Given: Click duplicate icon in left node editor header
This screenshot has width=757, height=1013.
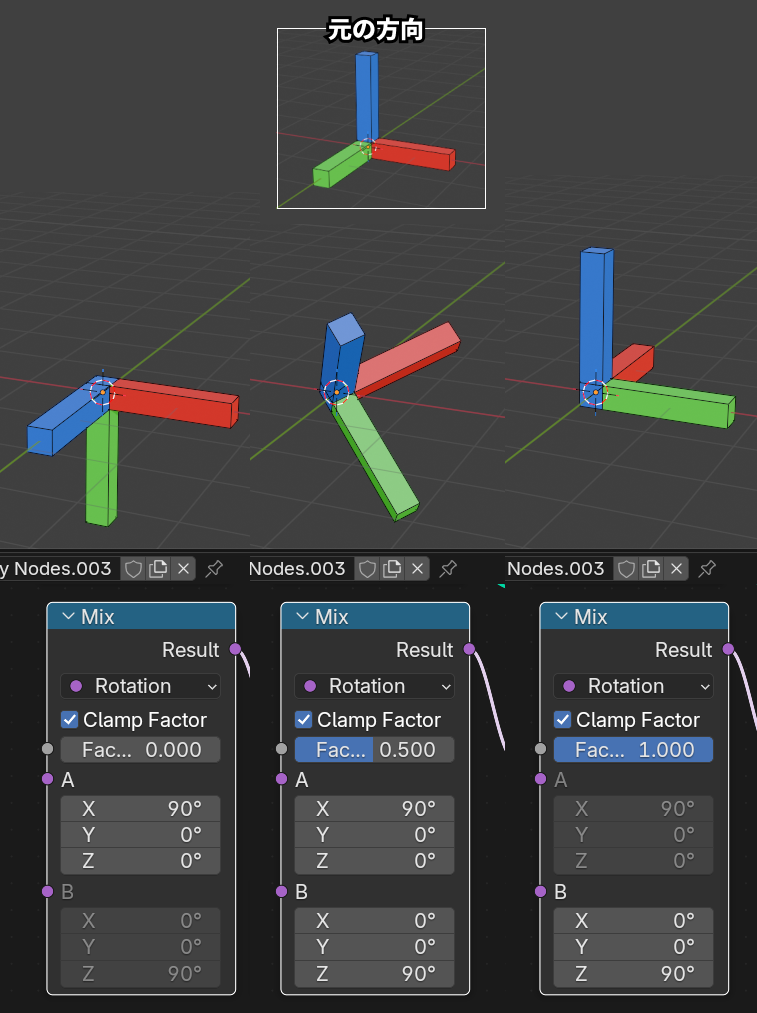Looking at the screenshot, I should (158, 569).
